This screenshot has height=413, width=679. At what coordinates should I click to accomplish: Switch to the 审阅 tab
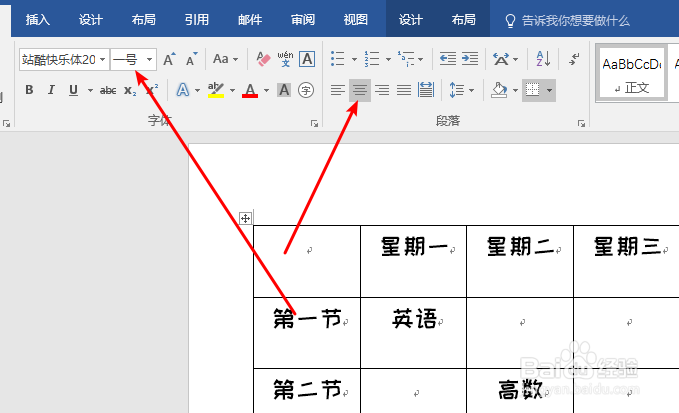303,20
